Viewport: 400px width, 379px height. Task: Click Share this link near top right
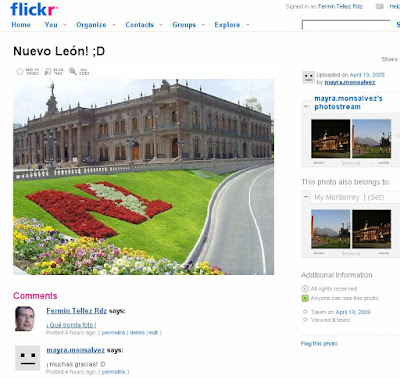click(390, 59)
